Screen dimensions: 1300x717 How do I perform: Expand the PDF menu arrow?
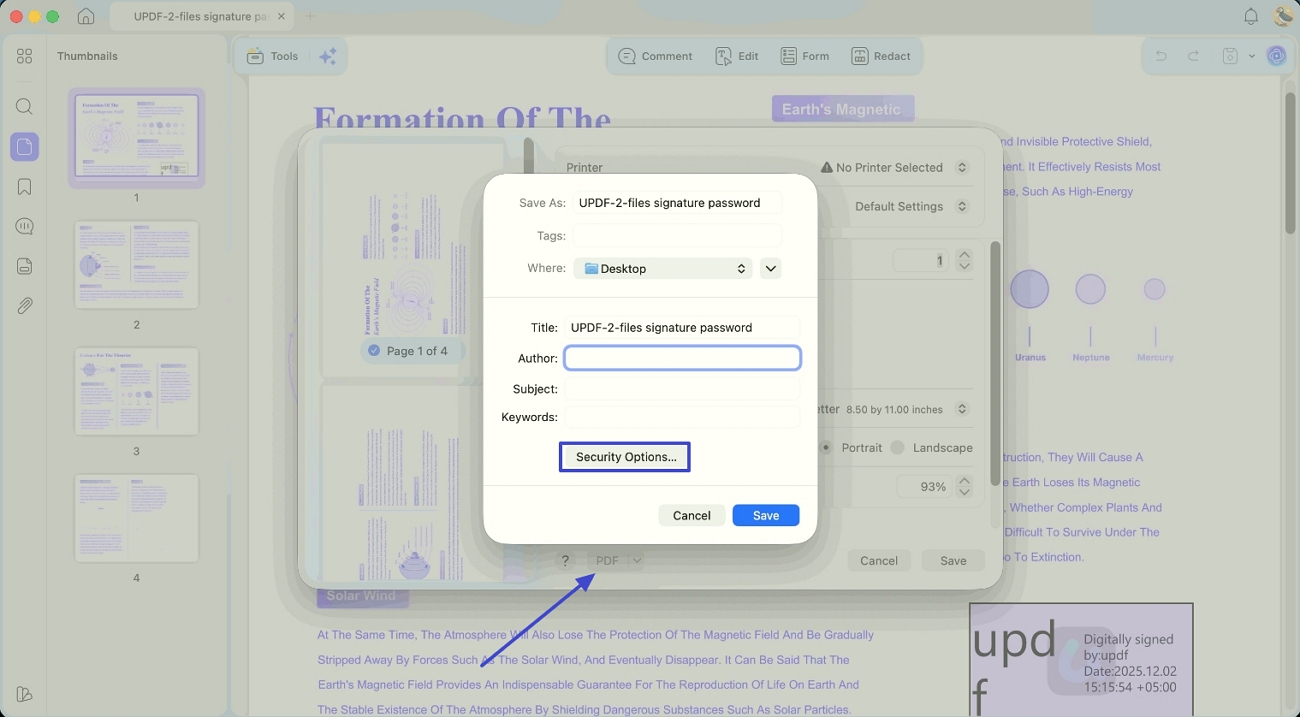coord(637,561)
